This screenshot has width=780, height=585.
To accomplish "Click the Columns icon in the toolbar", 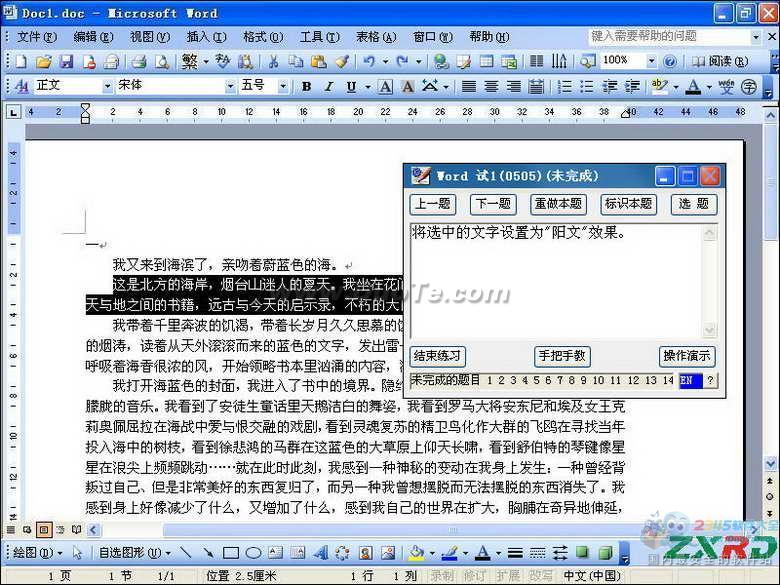I will click(536, 61).
